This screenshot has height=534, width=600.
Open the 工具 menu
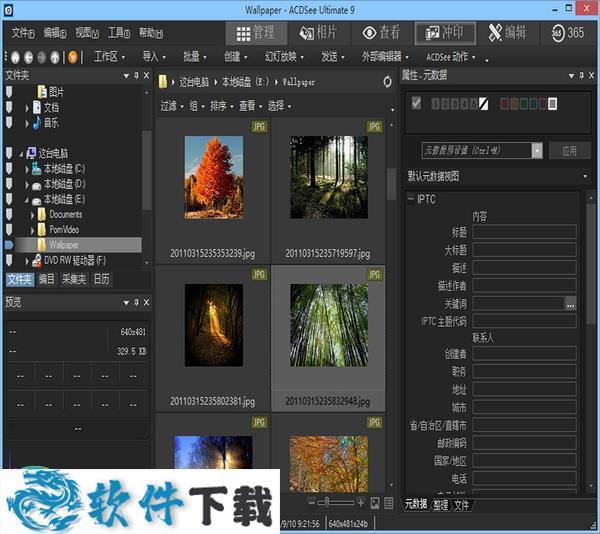119,33
